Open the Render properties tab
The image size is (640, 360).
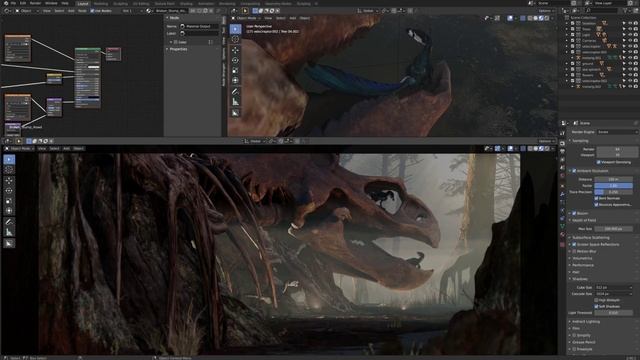(x=562, y=143)
